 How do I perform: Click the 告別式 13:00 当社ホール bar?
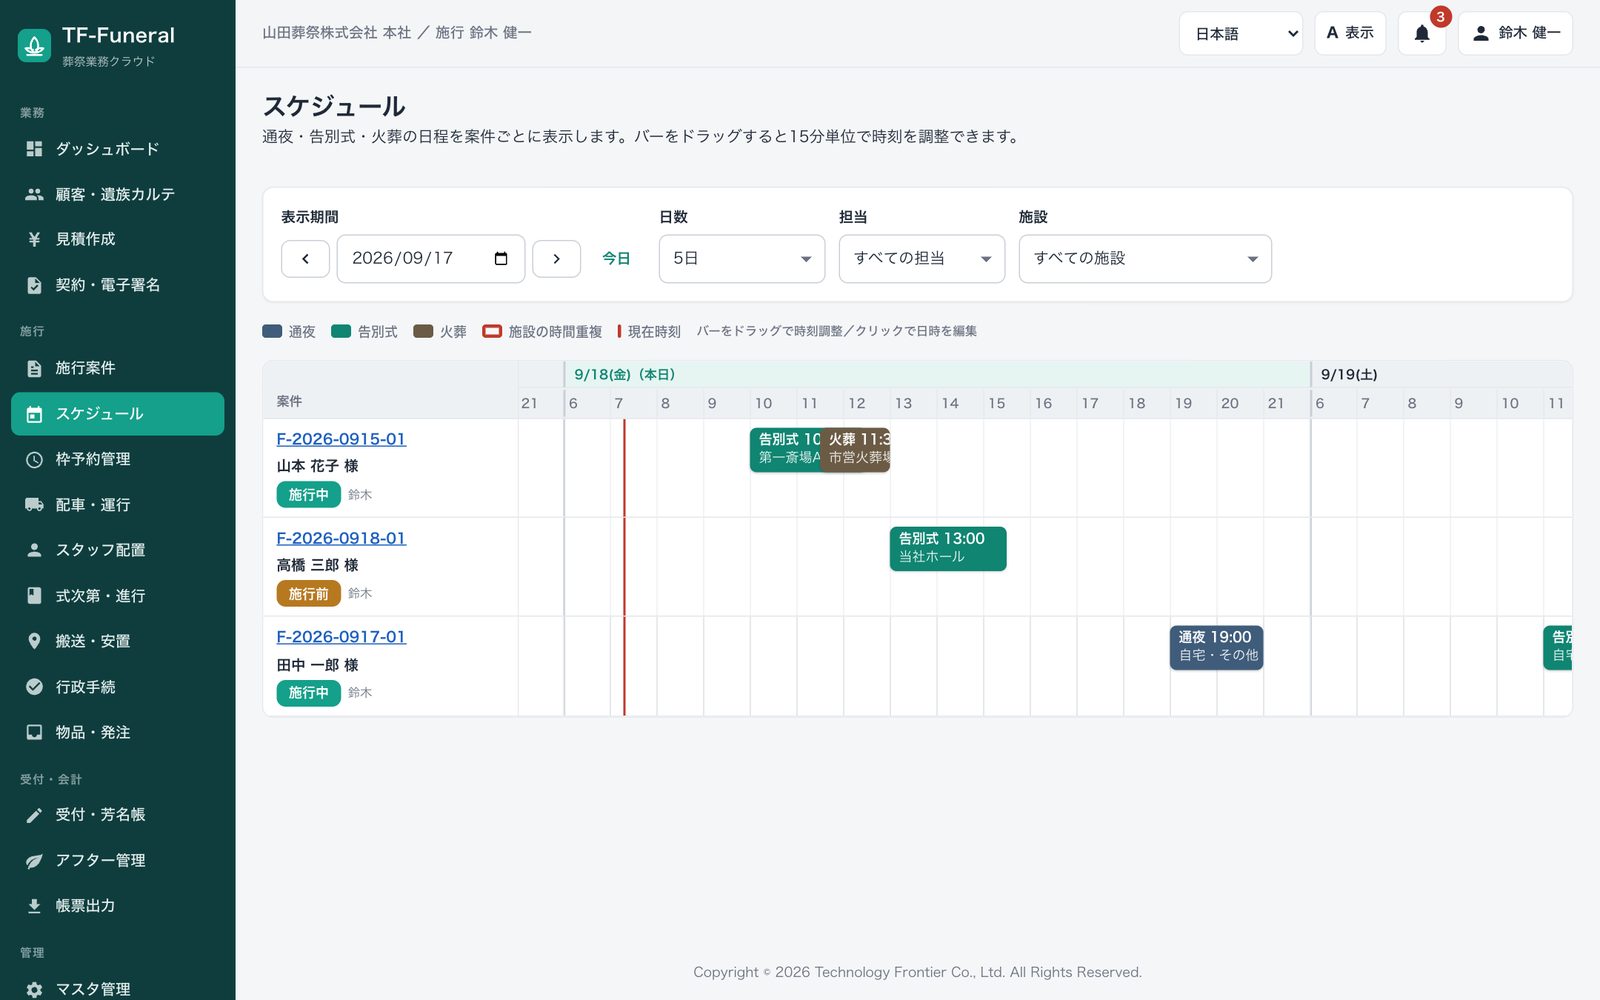click(948, 549)
